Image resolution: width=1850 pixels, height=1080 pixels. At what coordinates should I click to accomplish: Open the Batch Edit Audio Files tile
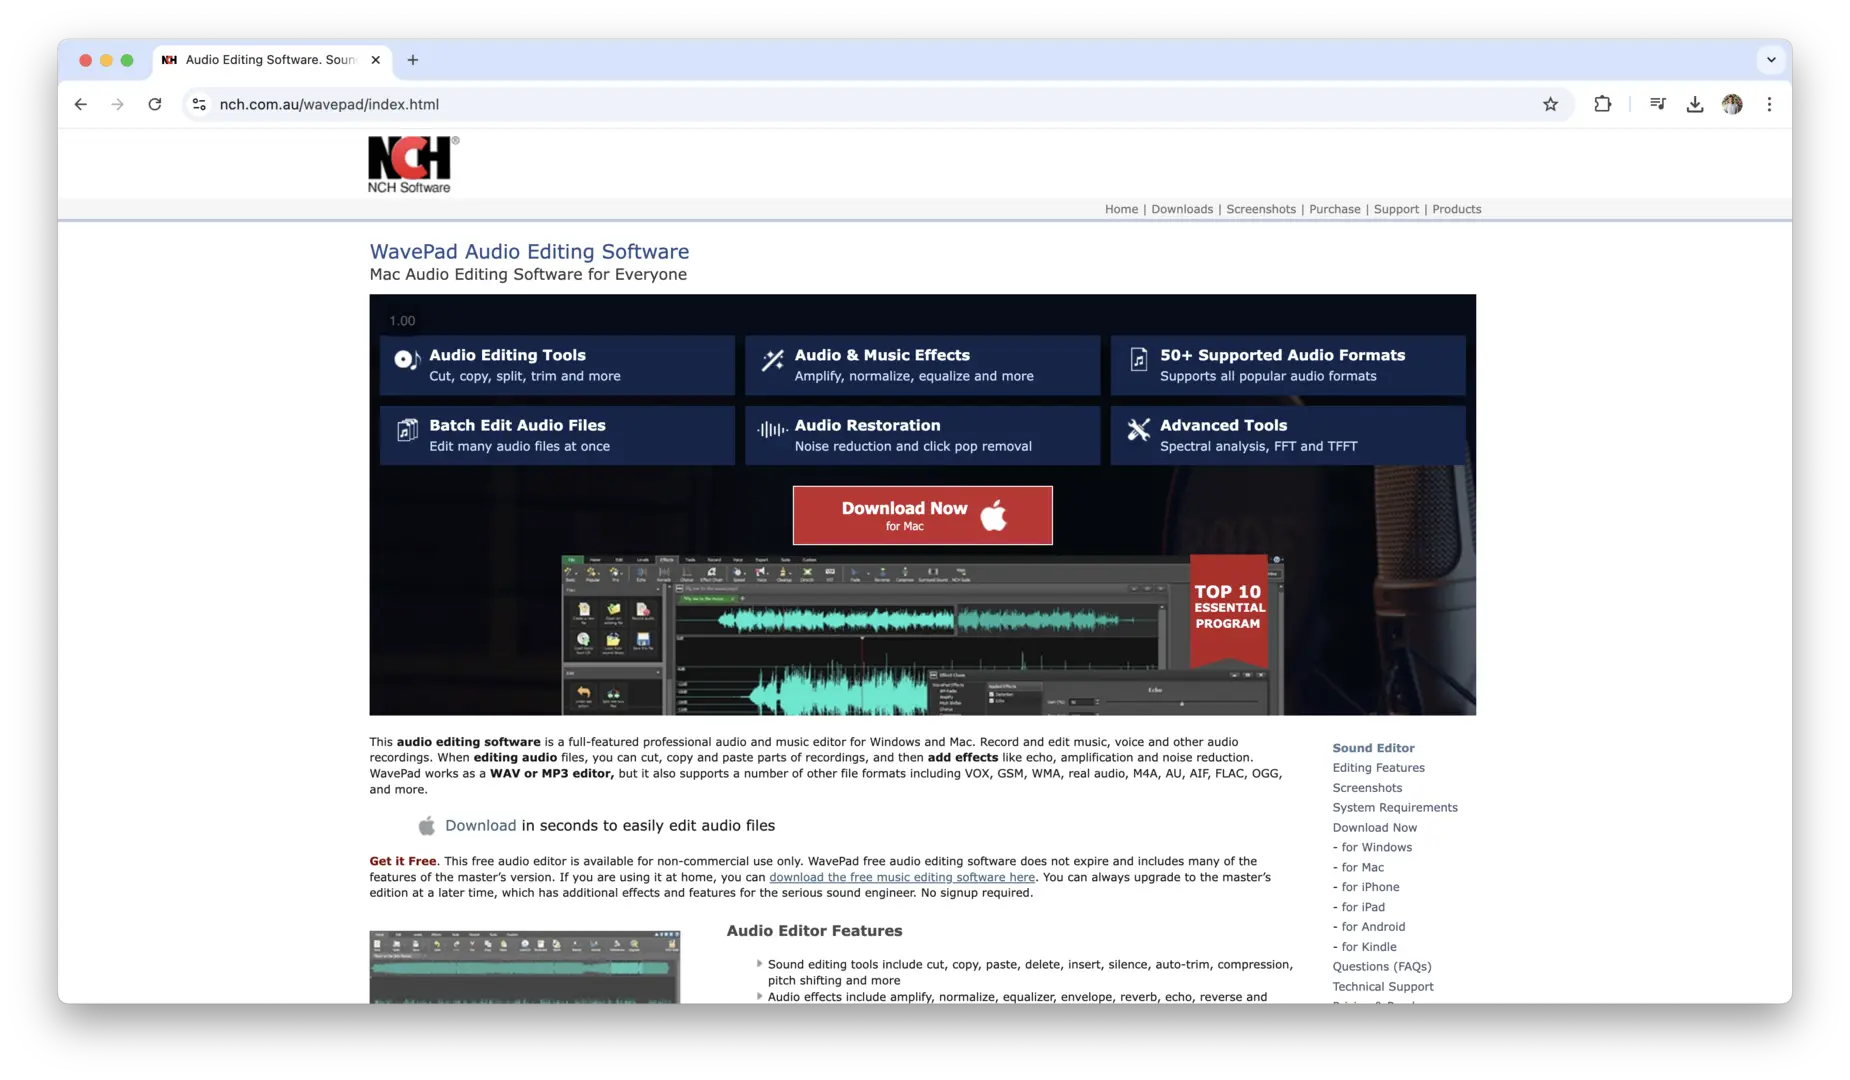tap(557, 435)
